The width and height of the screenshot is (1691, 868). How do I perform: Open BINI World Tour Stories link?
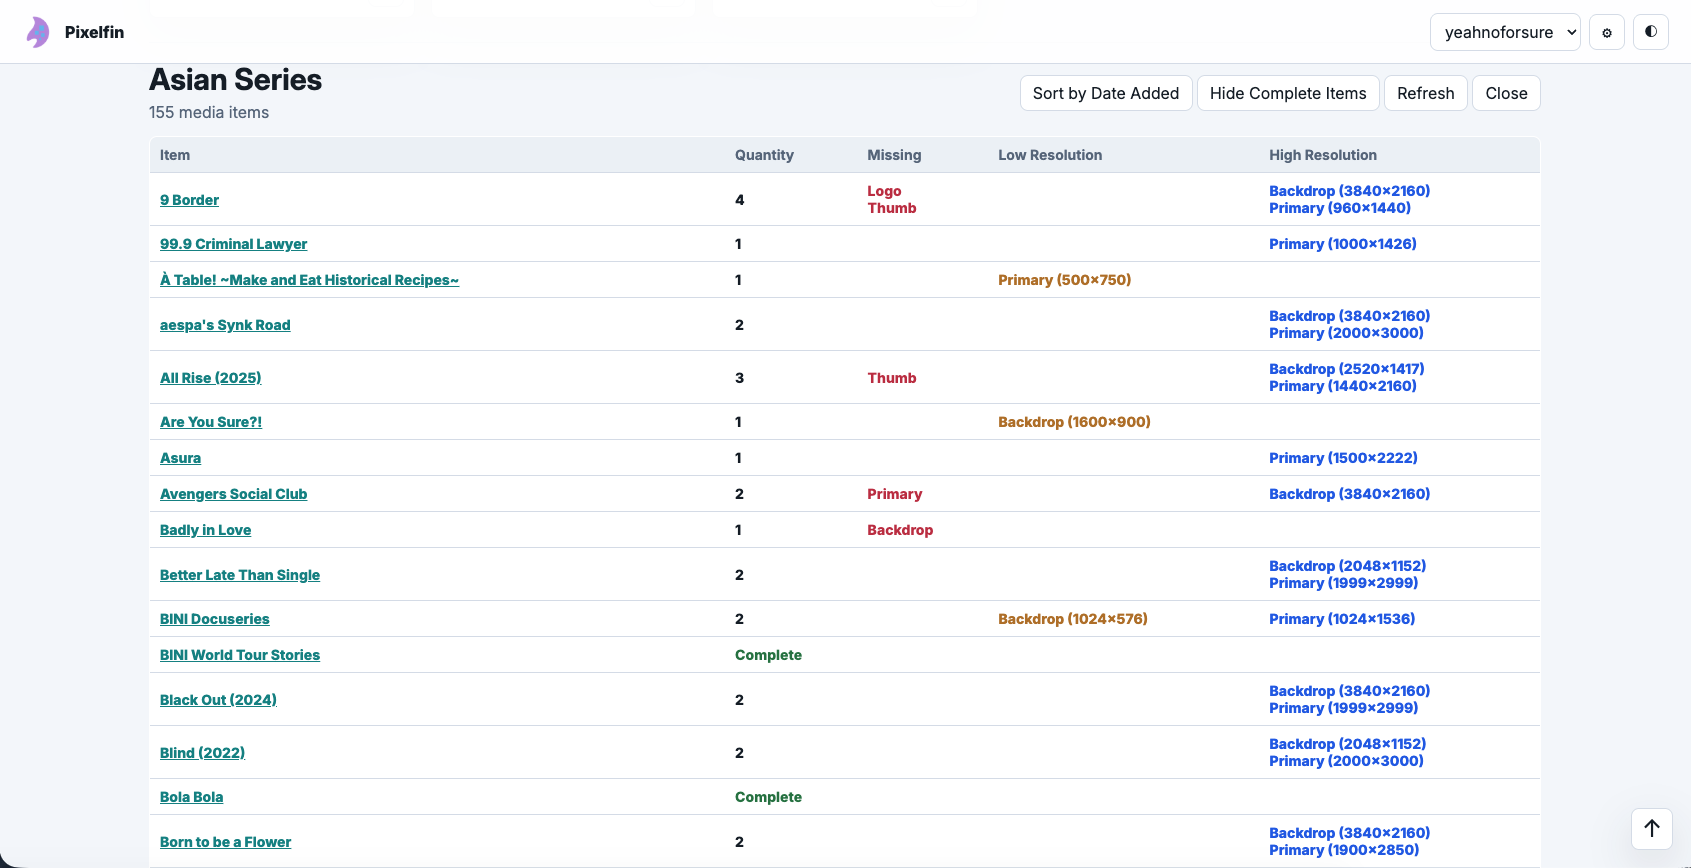point(240,655)
